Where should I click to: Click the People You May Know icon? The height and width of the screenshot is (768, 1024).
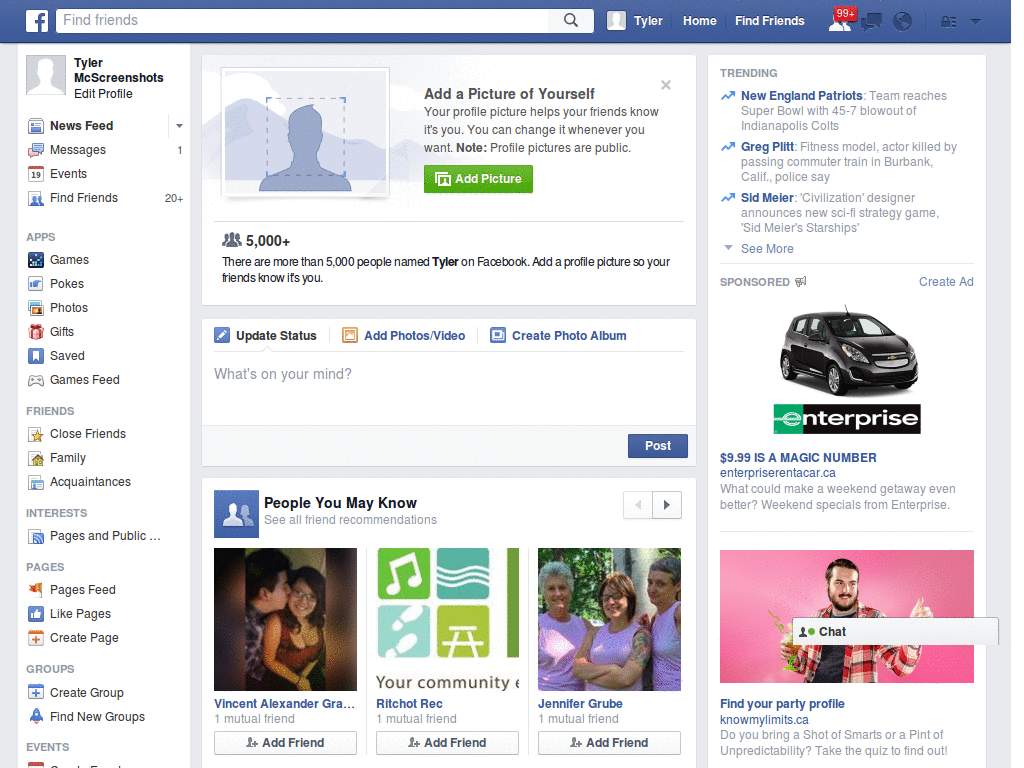click(236, 514)
